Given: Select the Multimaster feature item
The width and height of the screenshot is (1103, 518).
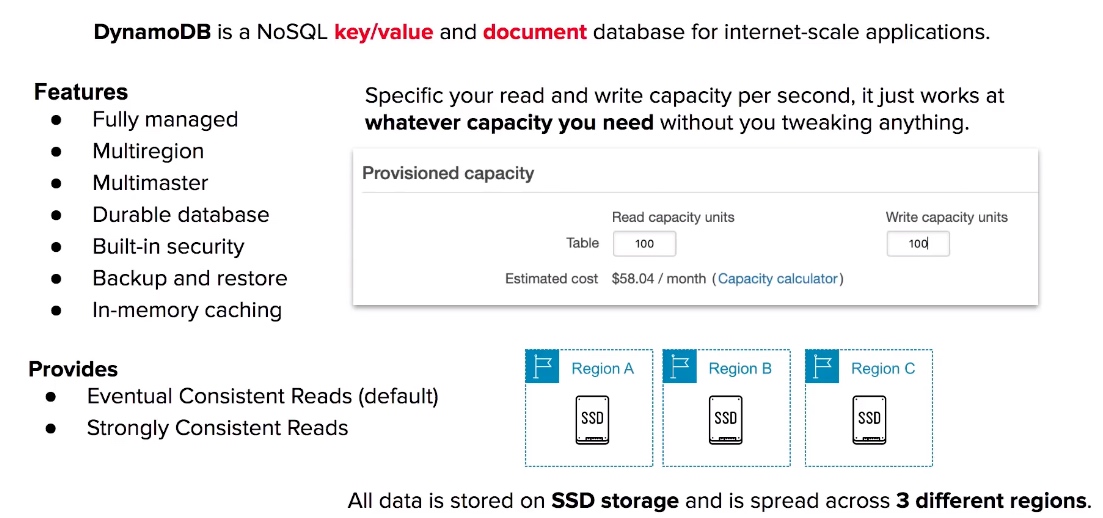Looking at the screenshot, I should point(151,183).
